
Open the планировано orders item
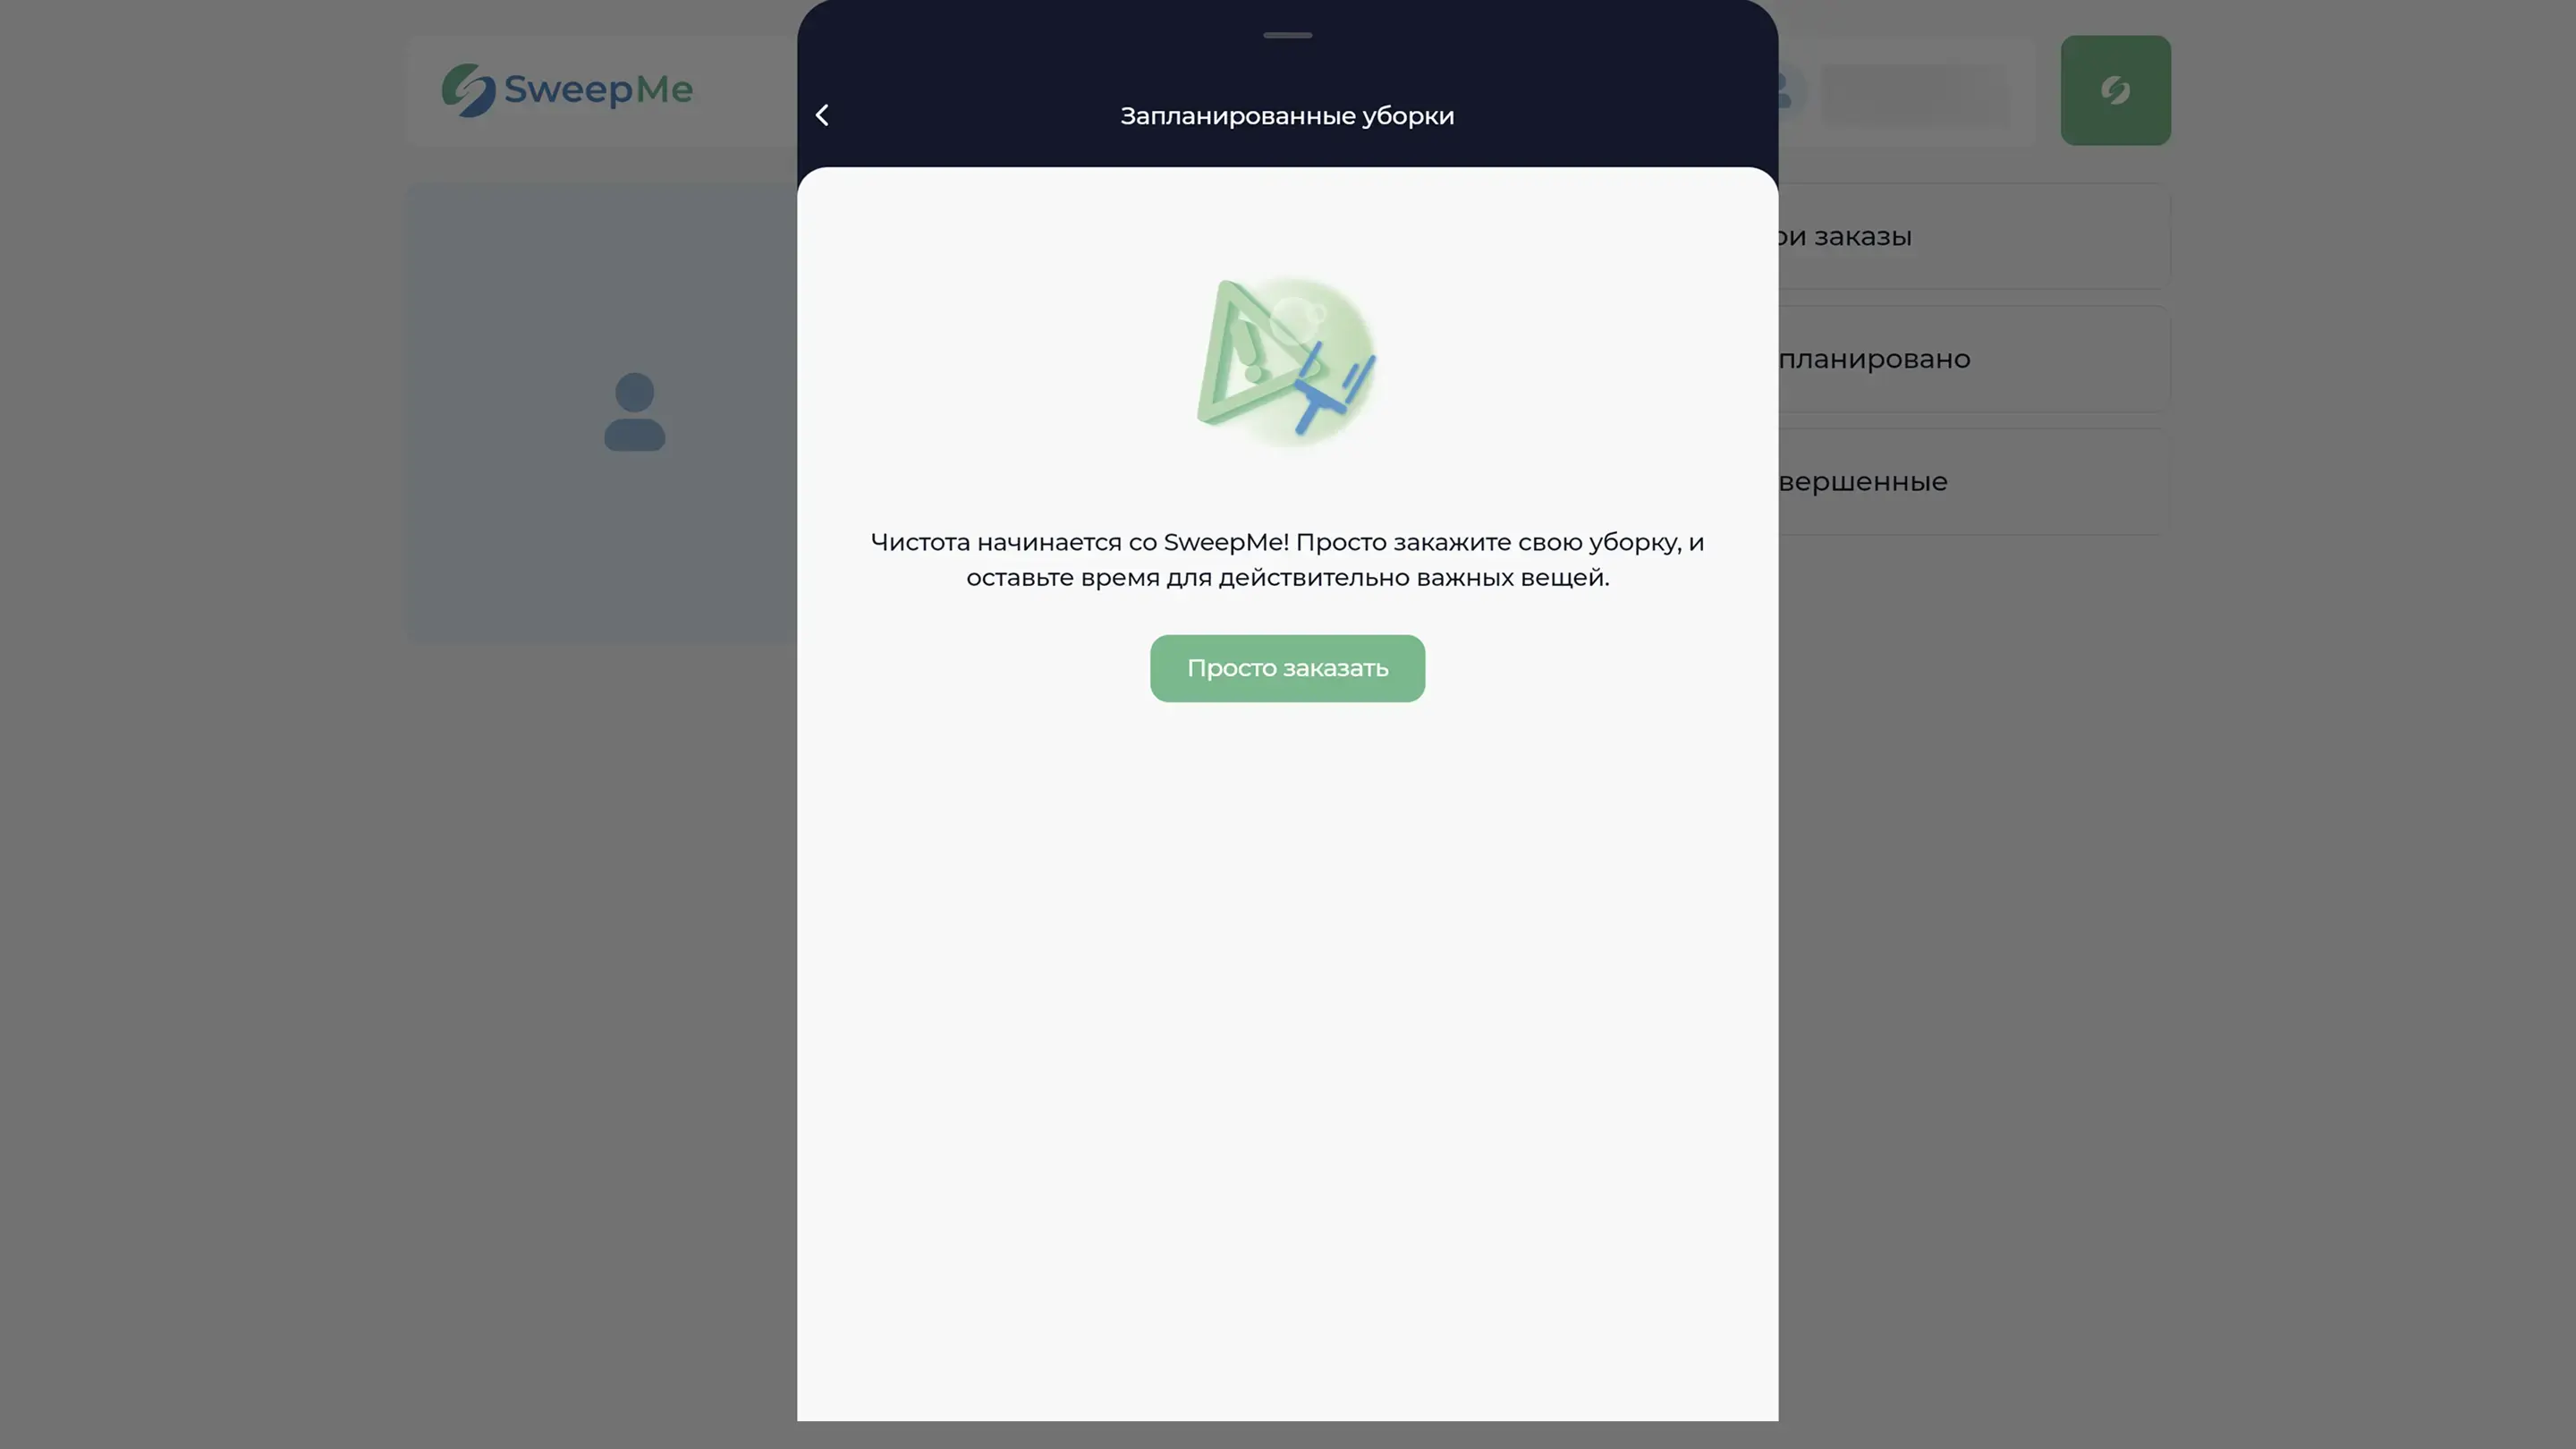(1974, 359)
